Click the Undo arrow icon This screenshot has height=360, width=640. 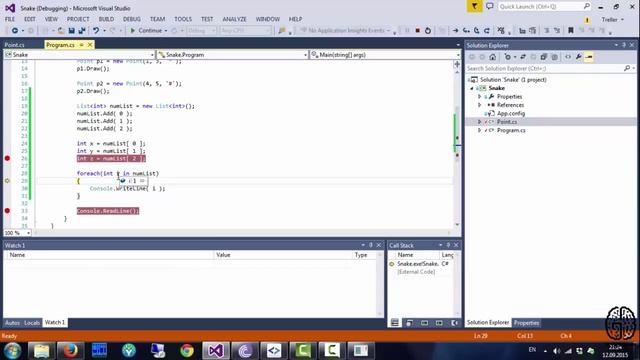tap(96, 31)
